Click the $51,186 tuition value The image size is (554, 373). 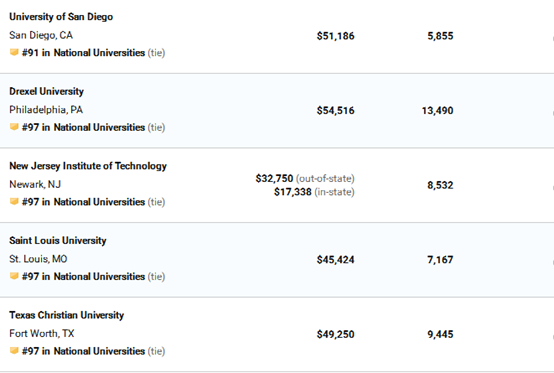335,36
